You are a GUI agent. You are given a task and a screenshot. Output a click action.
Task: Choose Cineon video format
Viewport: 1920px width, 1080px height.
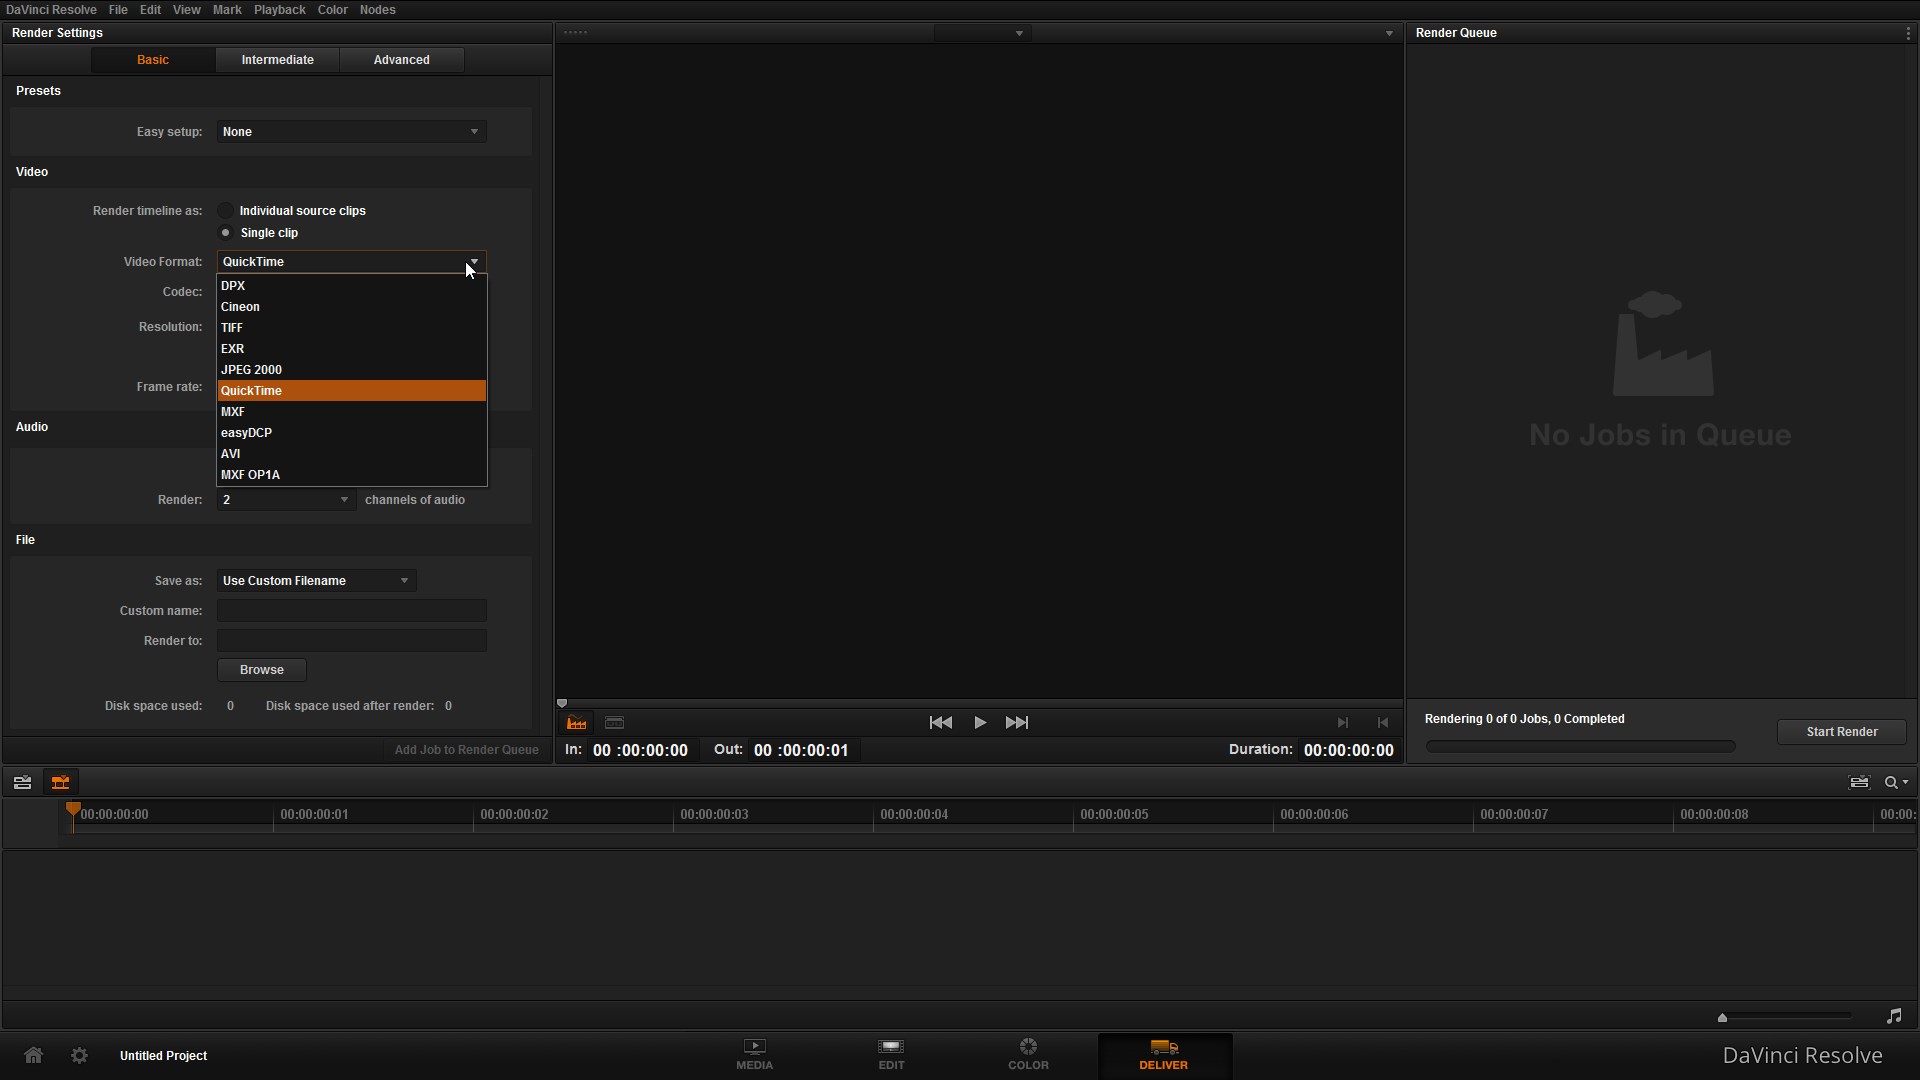pyautogui.click(x=352, y=307)
